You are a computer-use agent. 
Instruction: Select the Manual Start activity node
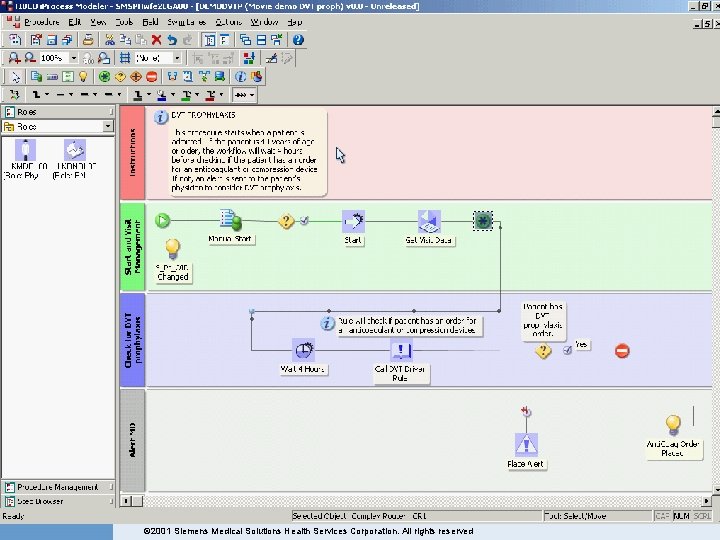[231, 220]
